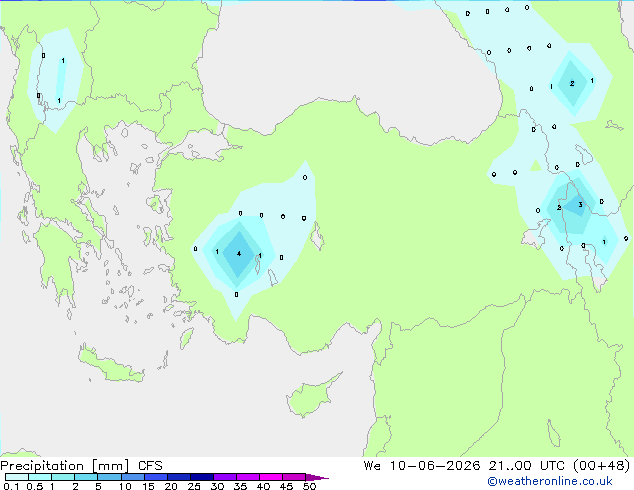Click the 25–30 mm dark blue swatch
The height and width of the screenshot is (490, 634).
(x=201, y=477)
